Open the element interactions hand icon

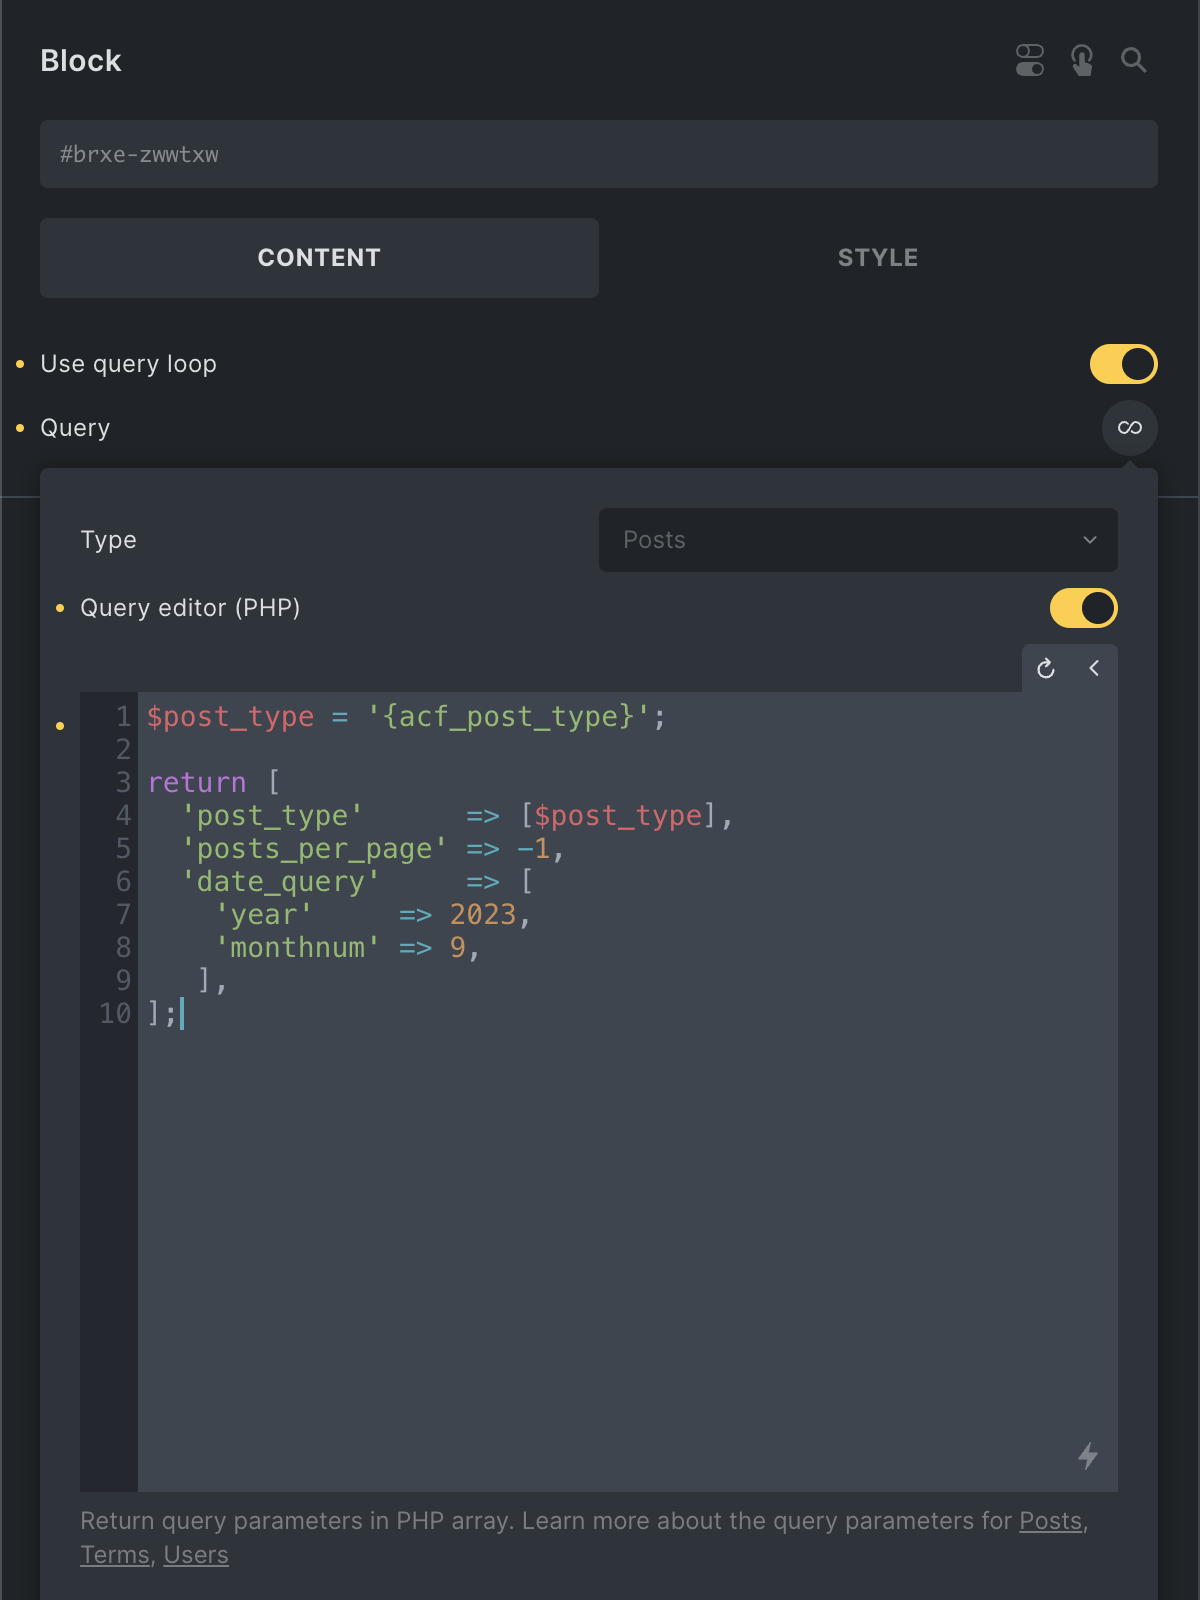1081,60
